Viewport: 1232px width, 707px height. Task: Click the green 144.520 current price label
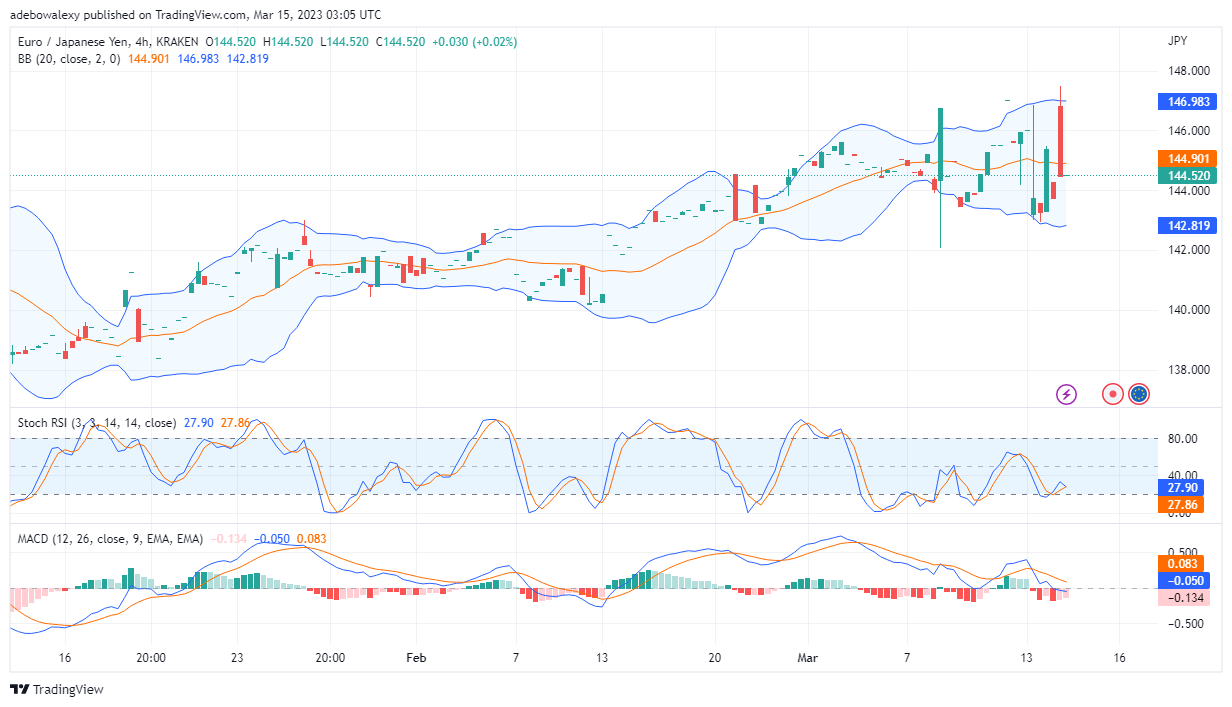[x=1186, y=175]
